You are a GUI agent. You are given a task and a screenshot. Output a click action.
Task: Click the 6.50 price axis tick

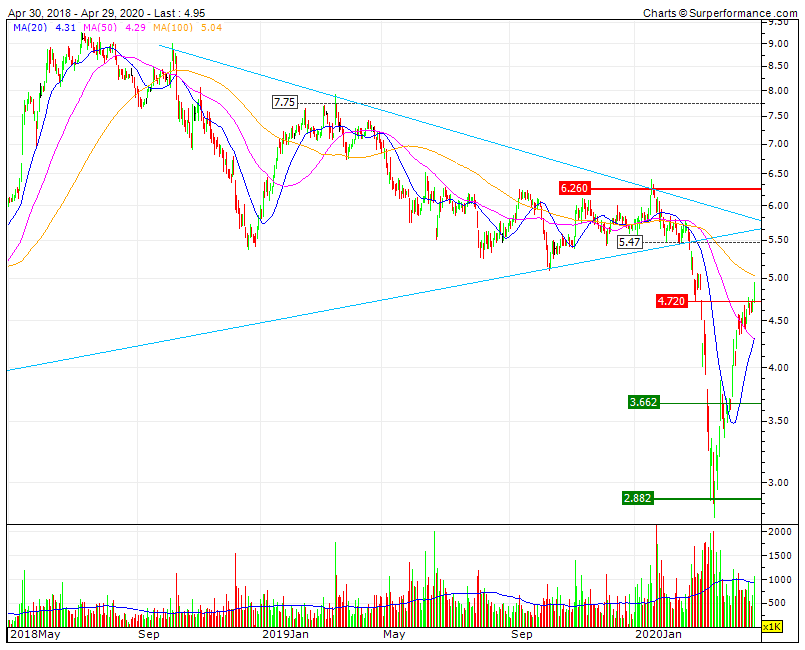(778, 174)
